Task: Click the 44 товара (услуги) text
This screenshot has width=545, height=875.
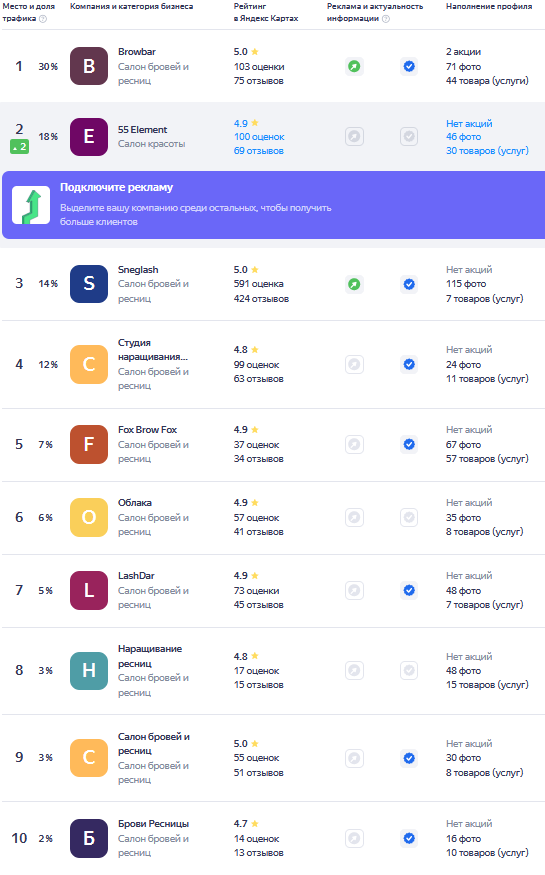Action: [x=487, y=80]
